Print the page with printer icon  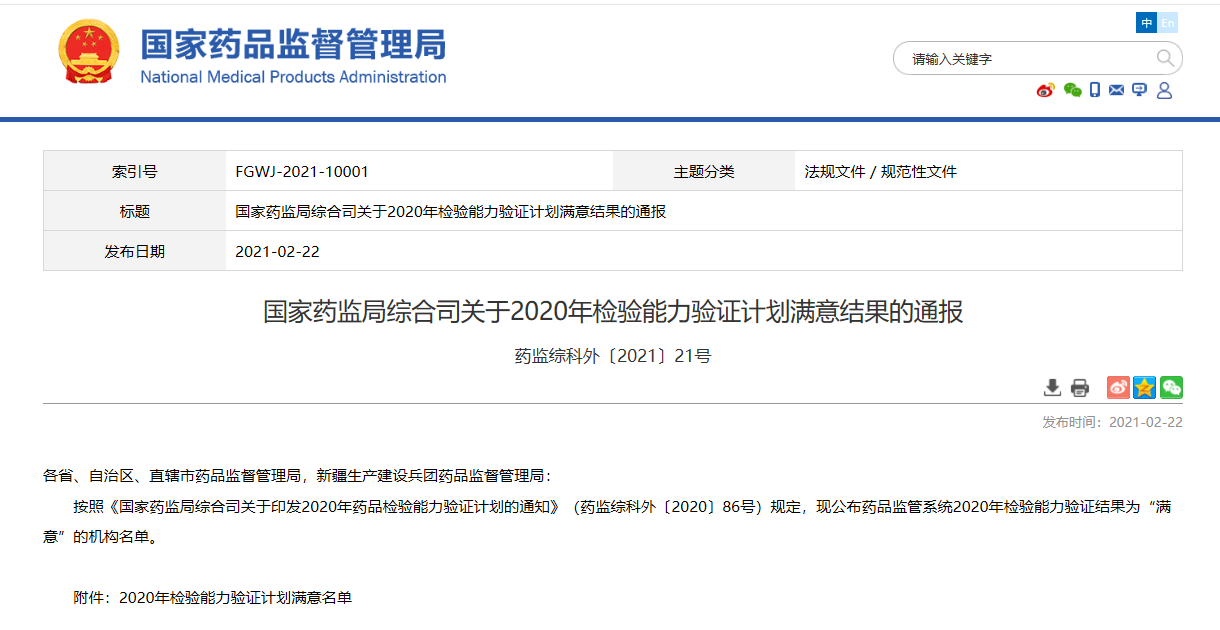pyautogui.click(x=1080, y=387)
